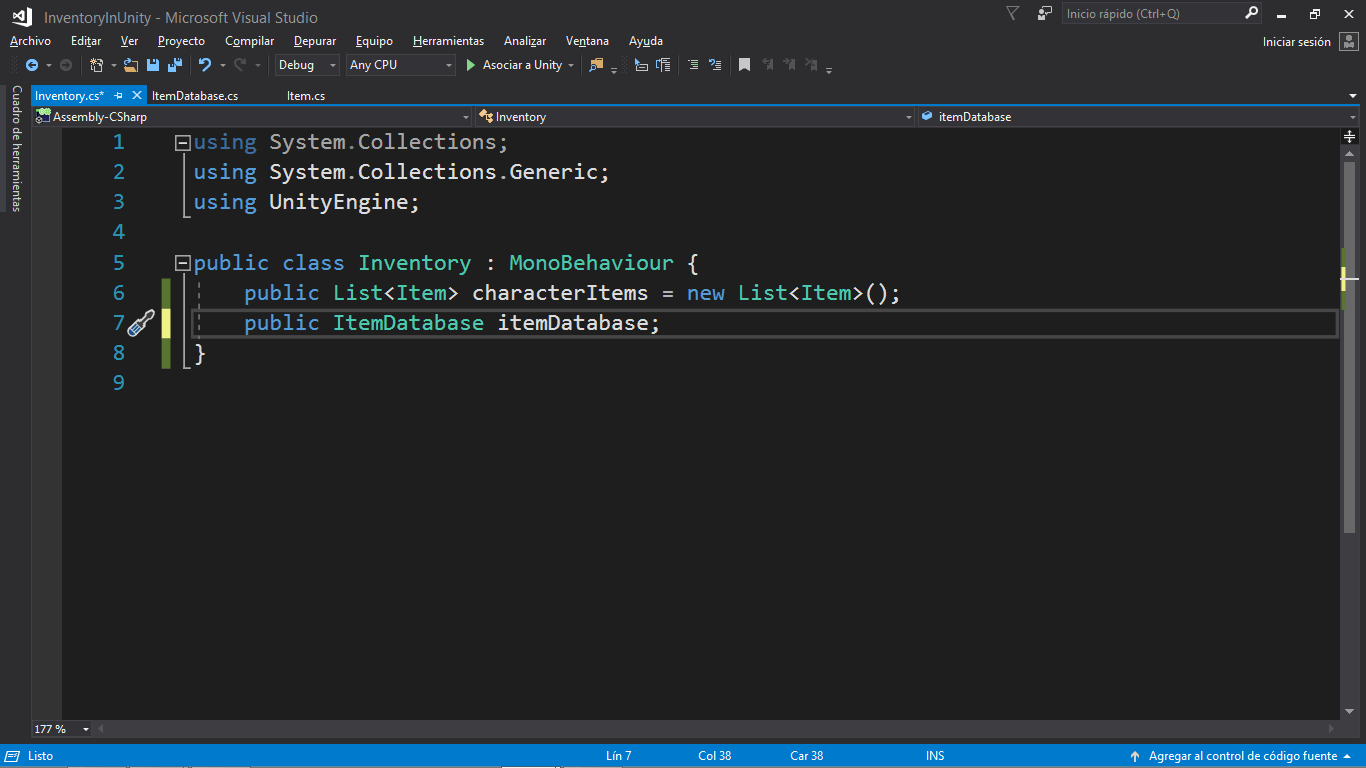Screen dimensions: 1366x768
Task: Open the Ayuda menu
Action: coord(646,41)
